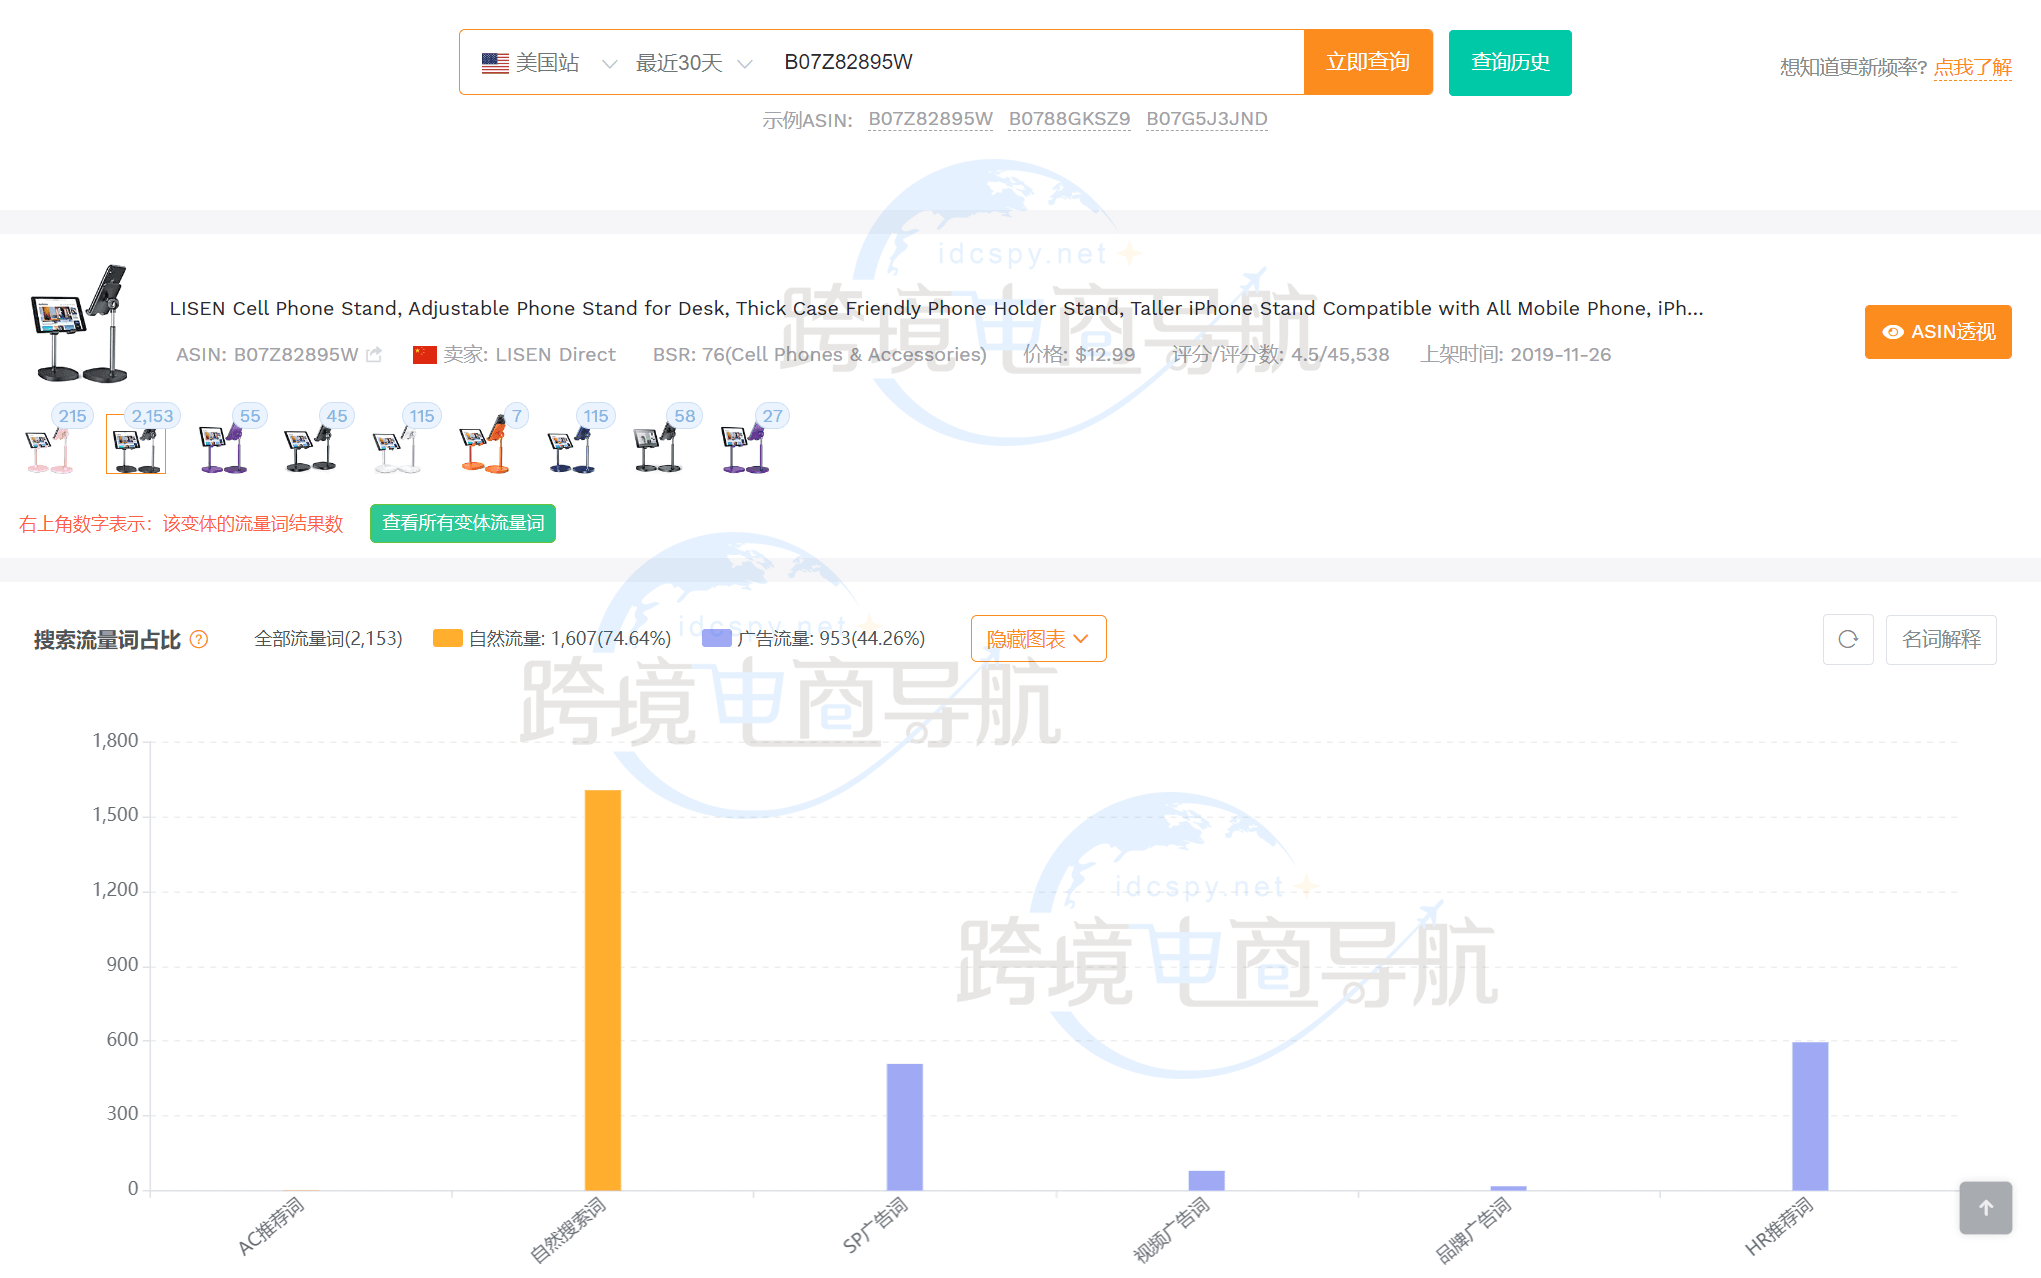Open the 点我了解 link
Viewport: 2041px width, 1278px height.
[x=1972, y=68]
